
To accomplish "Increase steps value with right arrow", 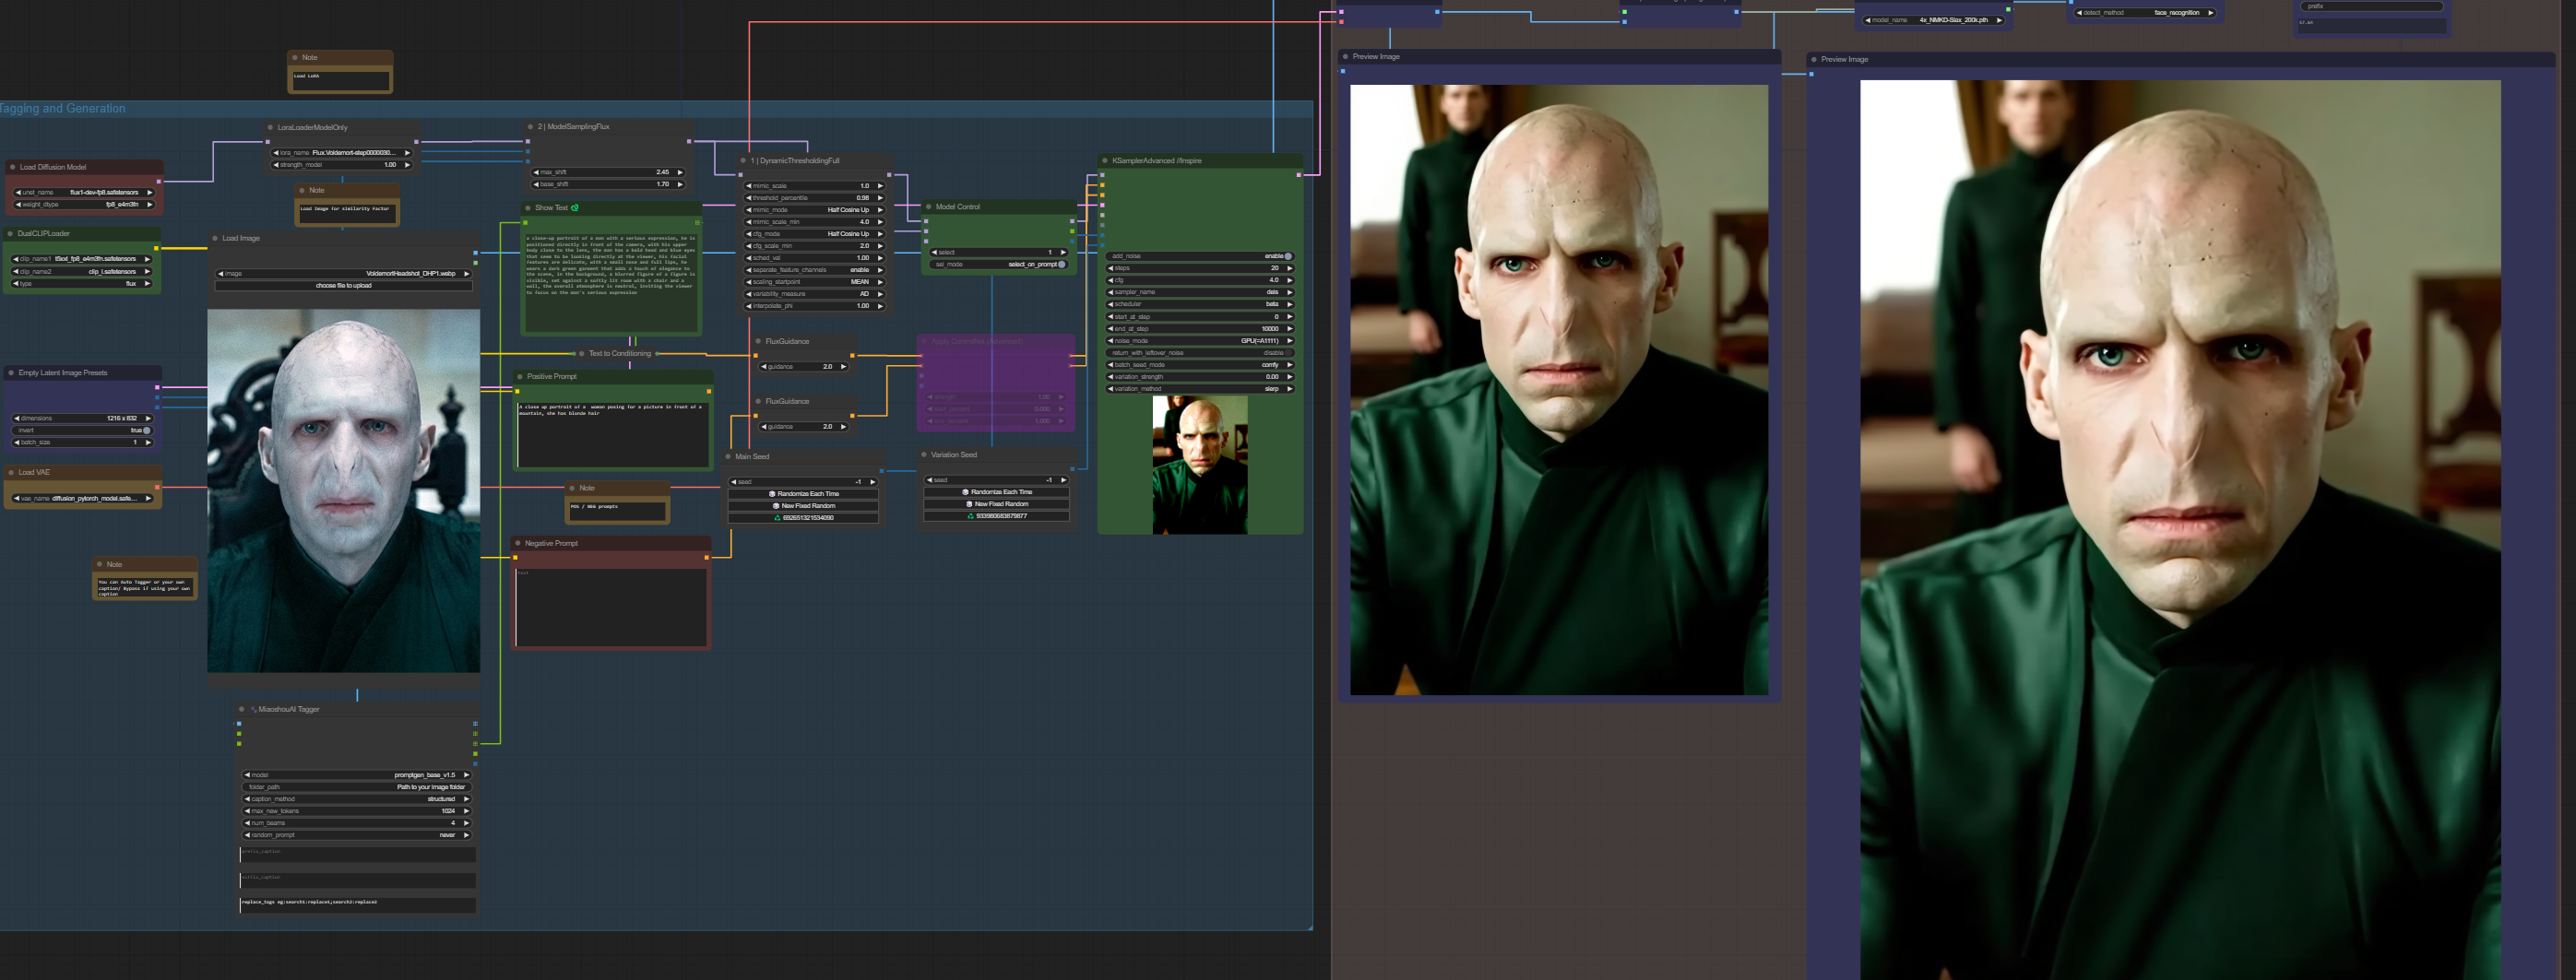I will 1290,268.
